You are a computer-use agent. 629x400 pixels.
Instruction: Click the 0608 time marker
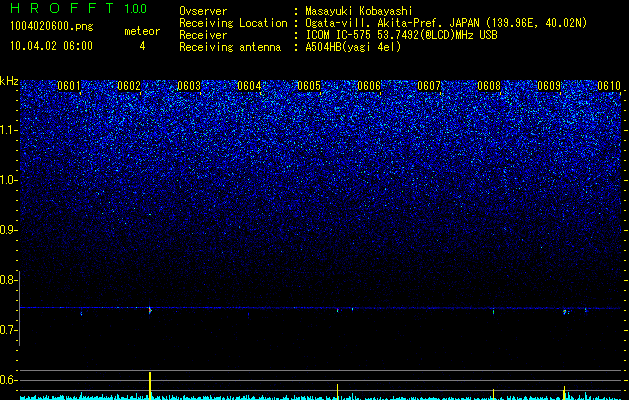point(489,86)
